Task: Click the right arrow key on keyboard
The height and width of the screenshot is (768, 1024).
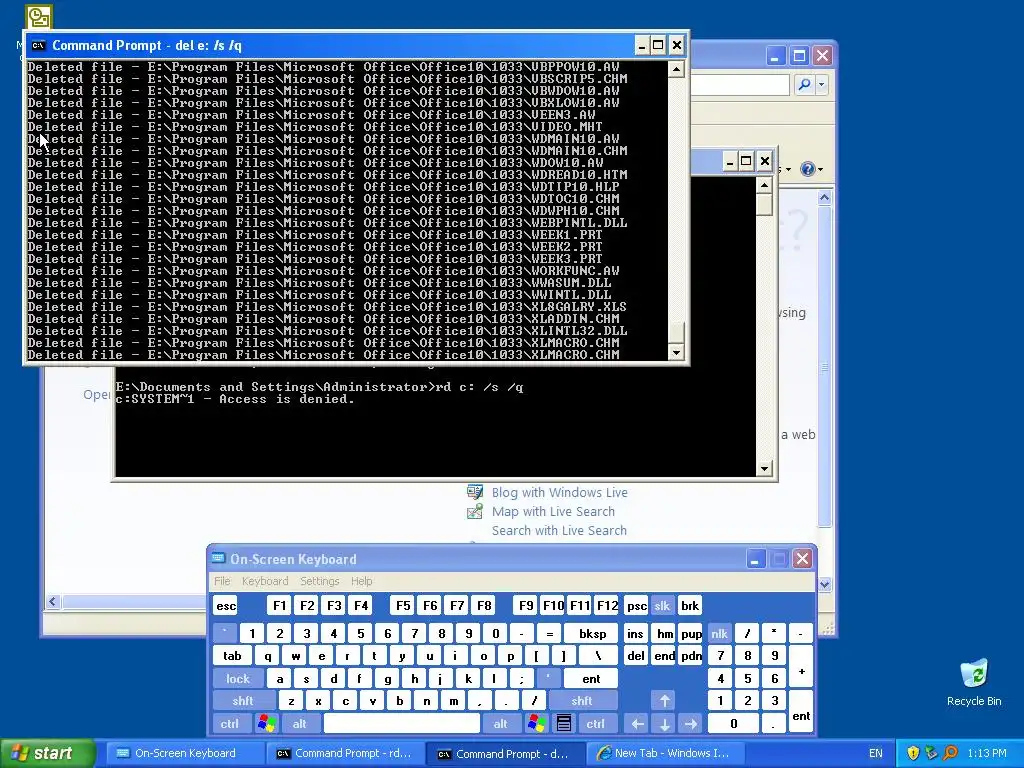Action: pyautogui.click(x=690, y=724)
